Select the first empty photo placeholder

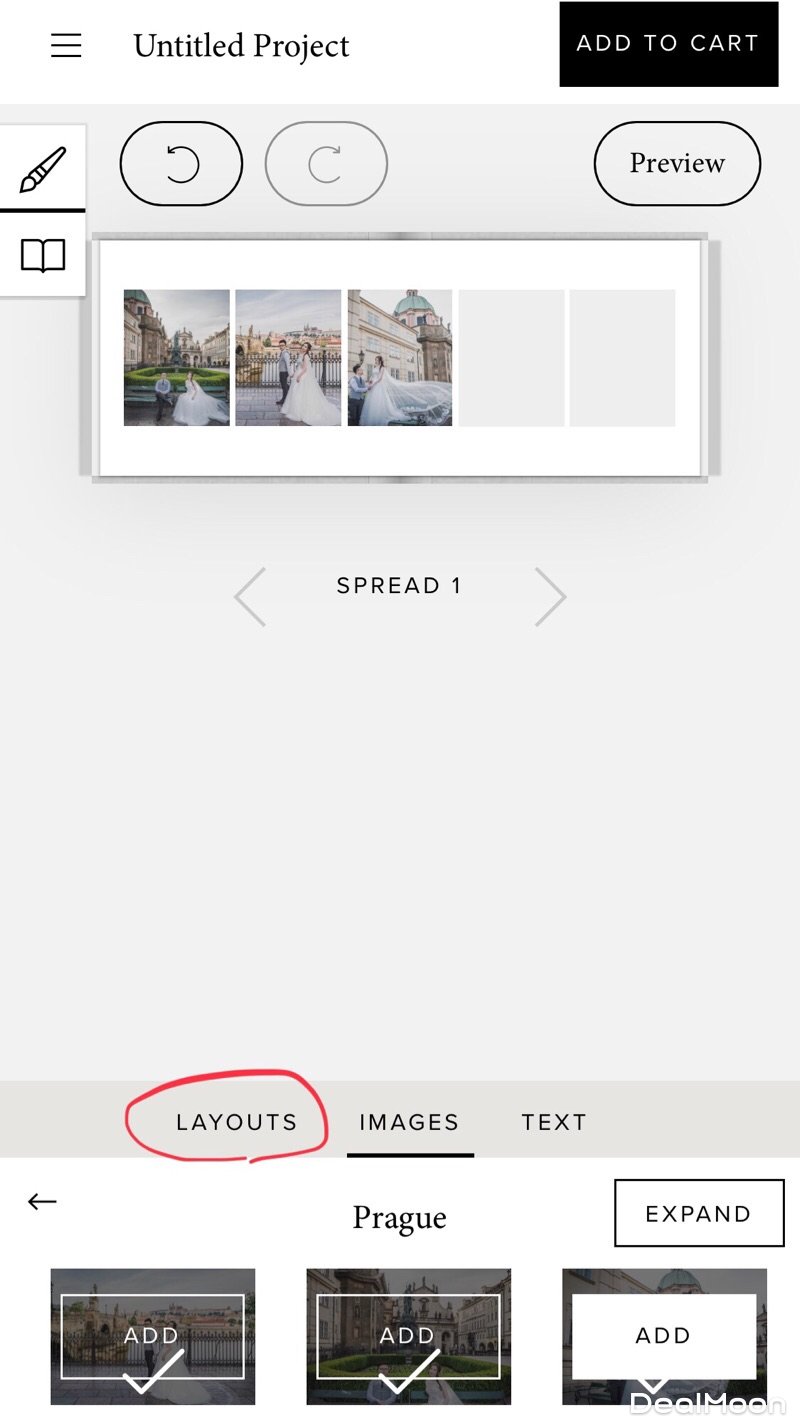511,358
